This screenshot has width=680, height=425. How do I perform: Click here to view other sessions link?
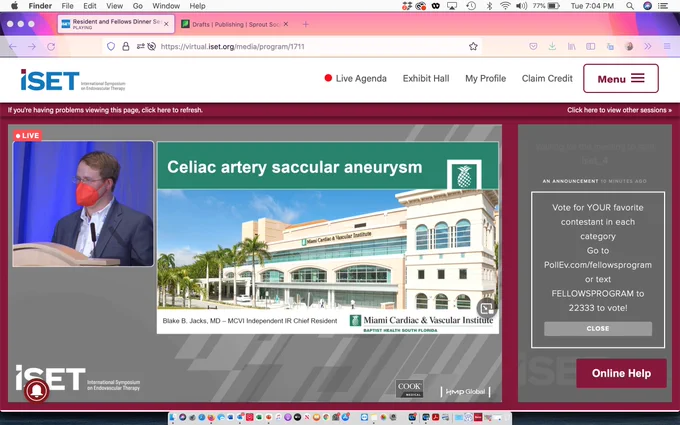pyautogui.click(x=619, y=110)
